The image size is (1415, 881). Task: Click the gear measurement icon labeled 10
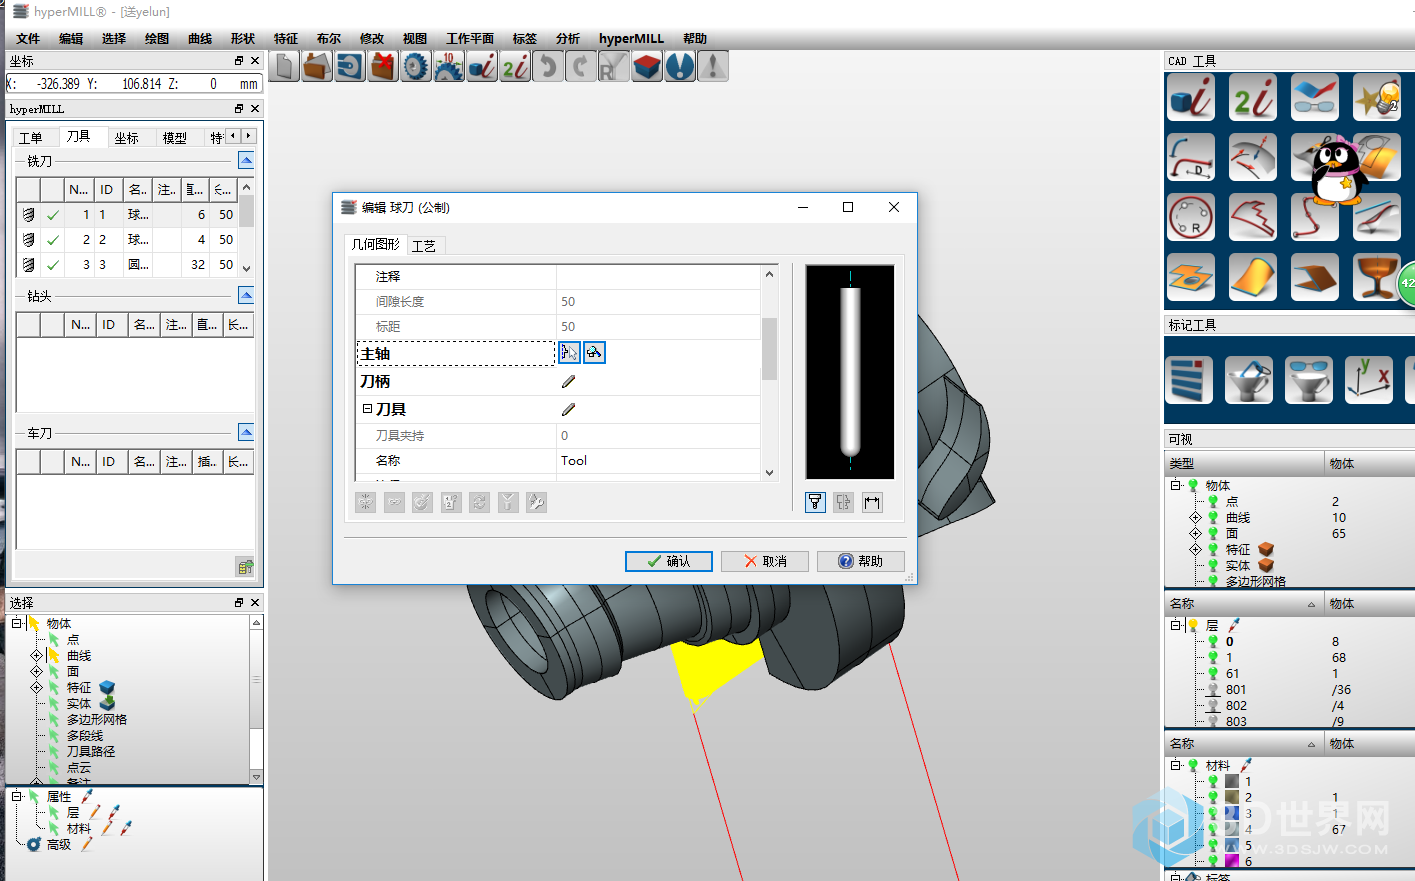[x=449, y=67]
